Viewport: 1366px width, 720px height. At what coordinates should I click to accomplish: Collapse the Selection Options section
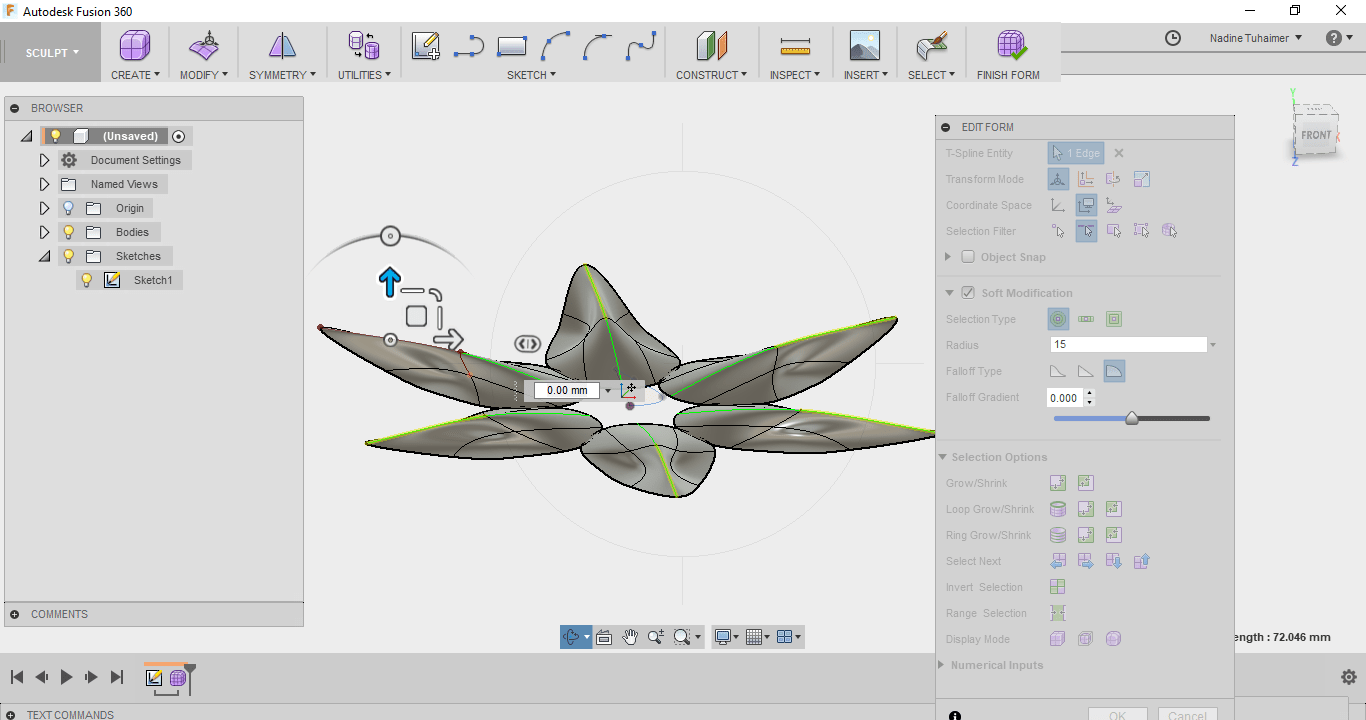[x=943, y=457]
